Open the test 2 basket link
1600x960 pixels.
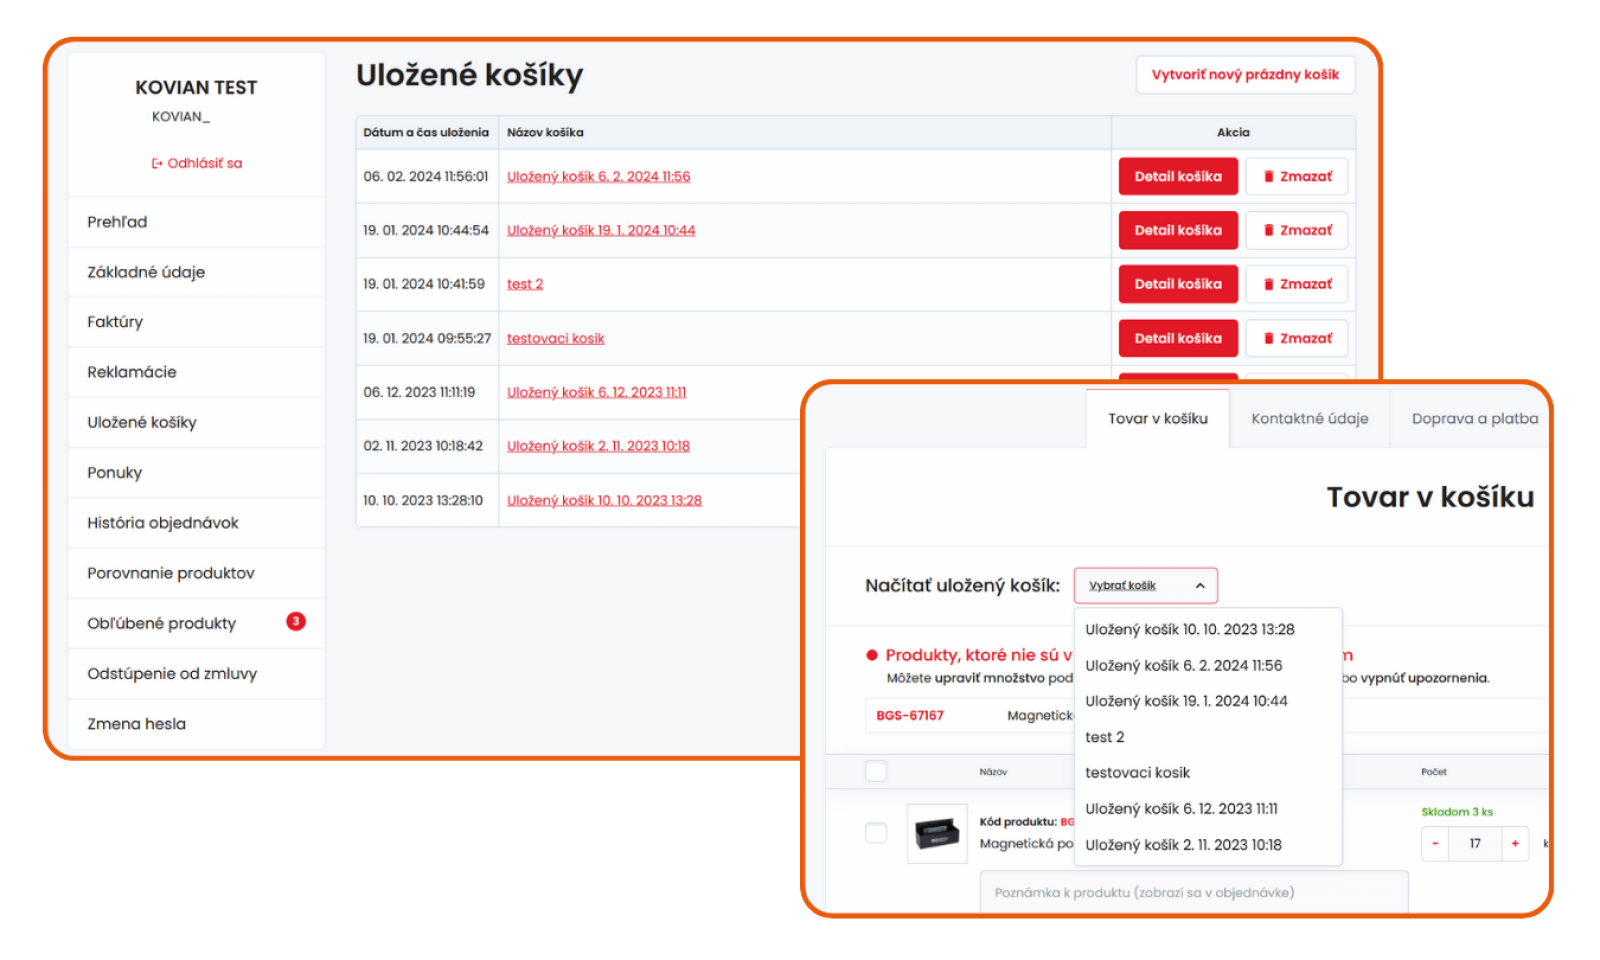525,285
